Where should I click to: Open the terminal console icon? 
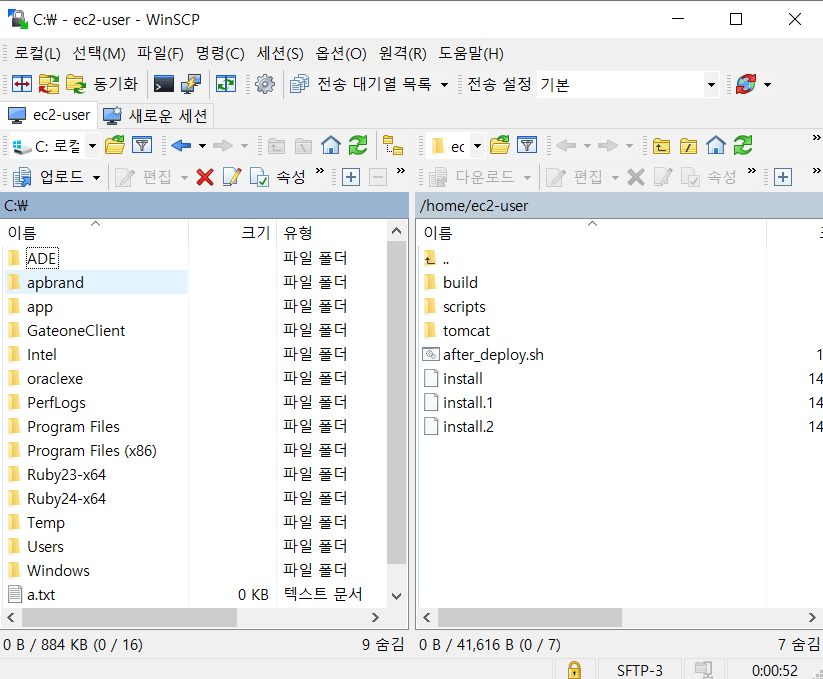pos(163,84)
